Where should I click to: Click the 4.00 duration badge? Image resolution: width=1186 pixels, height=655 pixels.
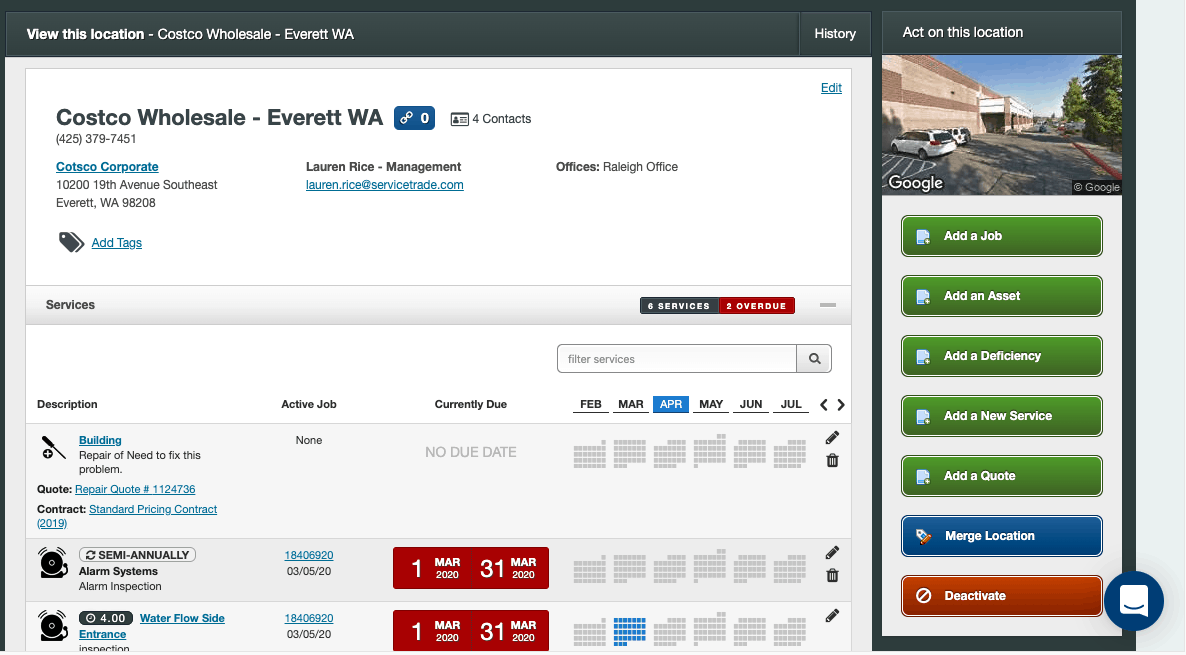pyautogui.click(x=106, y=618)
